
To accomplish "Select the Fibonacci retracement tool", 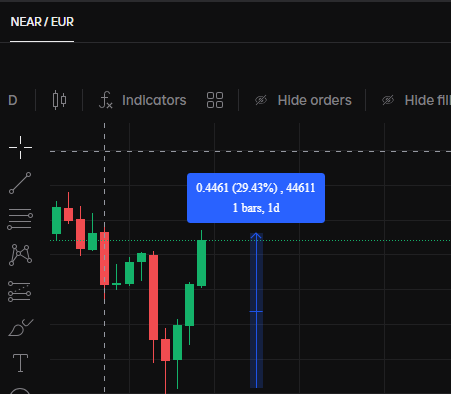I will [20, 219].
